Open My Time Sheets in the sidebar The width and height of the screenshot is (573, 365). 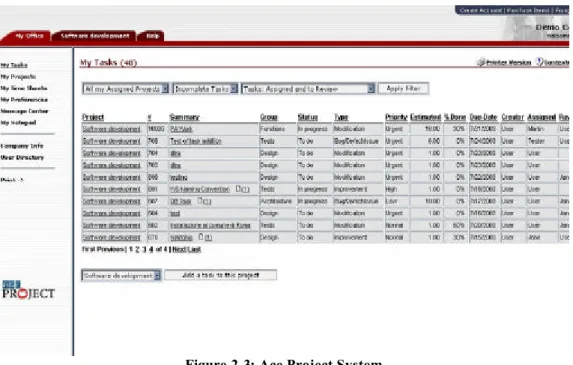(x=24, y=88)
